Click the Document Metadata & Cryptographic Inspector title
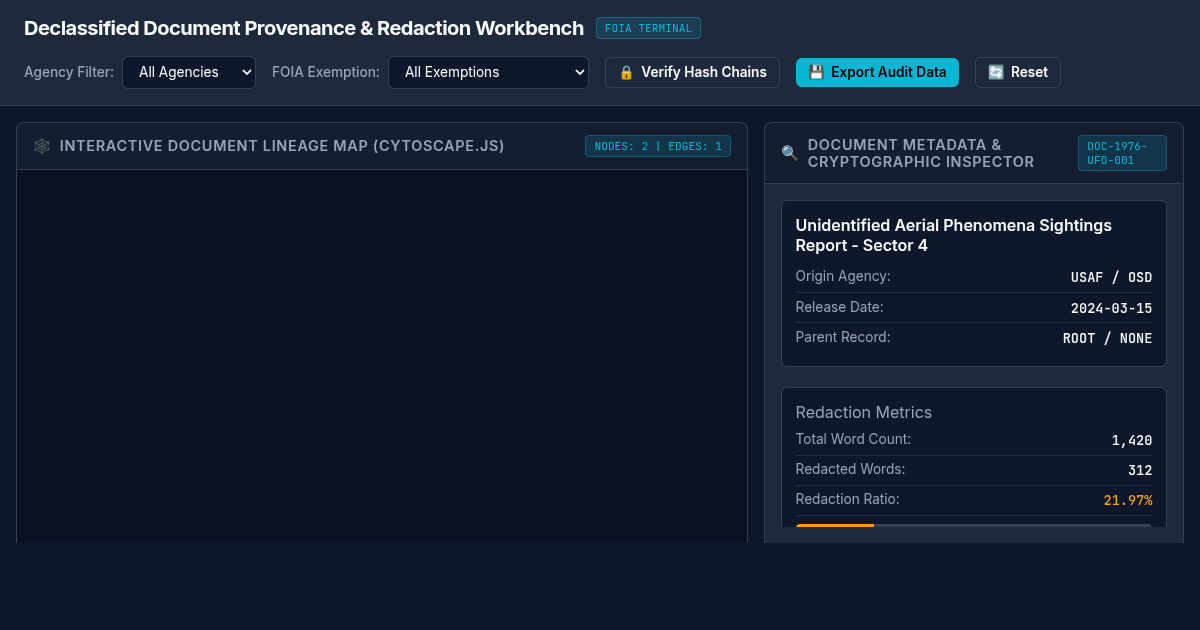This screenshot has height=630, width=1200. (x=921, y=153)
